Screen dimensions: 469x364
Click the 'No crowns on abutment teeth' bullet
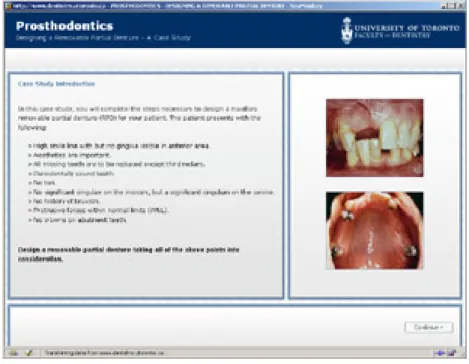tap(77, 220)
